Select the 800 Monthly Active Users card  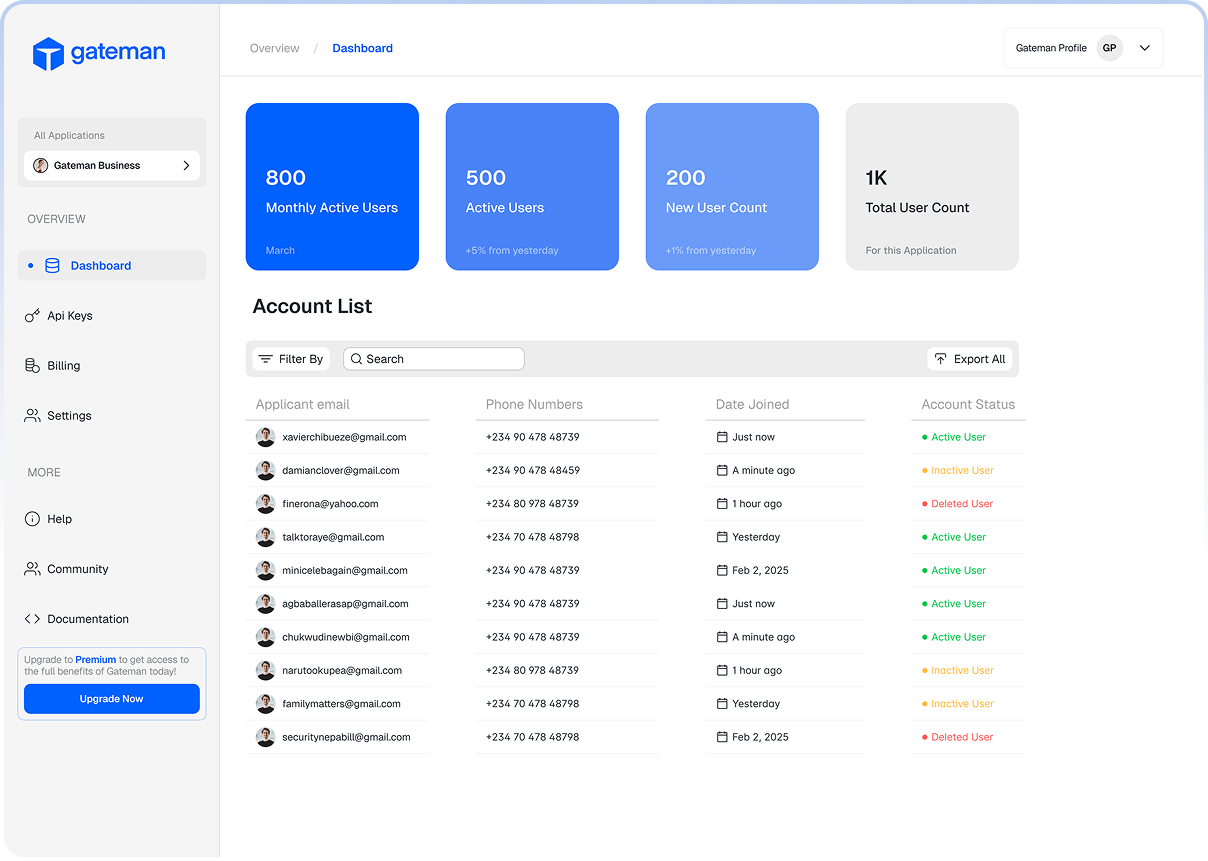click(x=332, y=187)
